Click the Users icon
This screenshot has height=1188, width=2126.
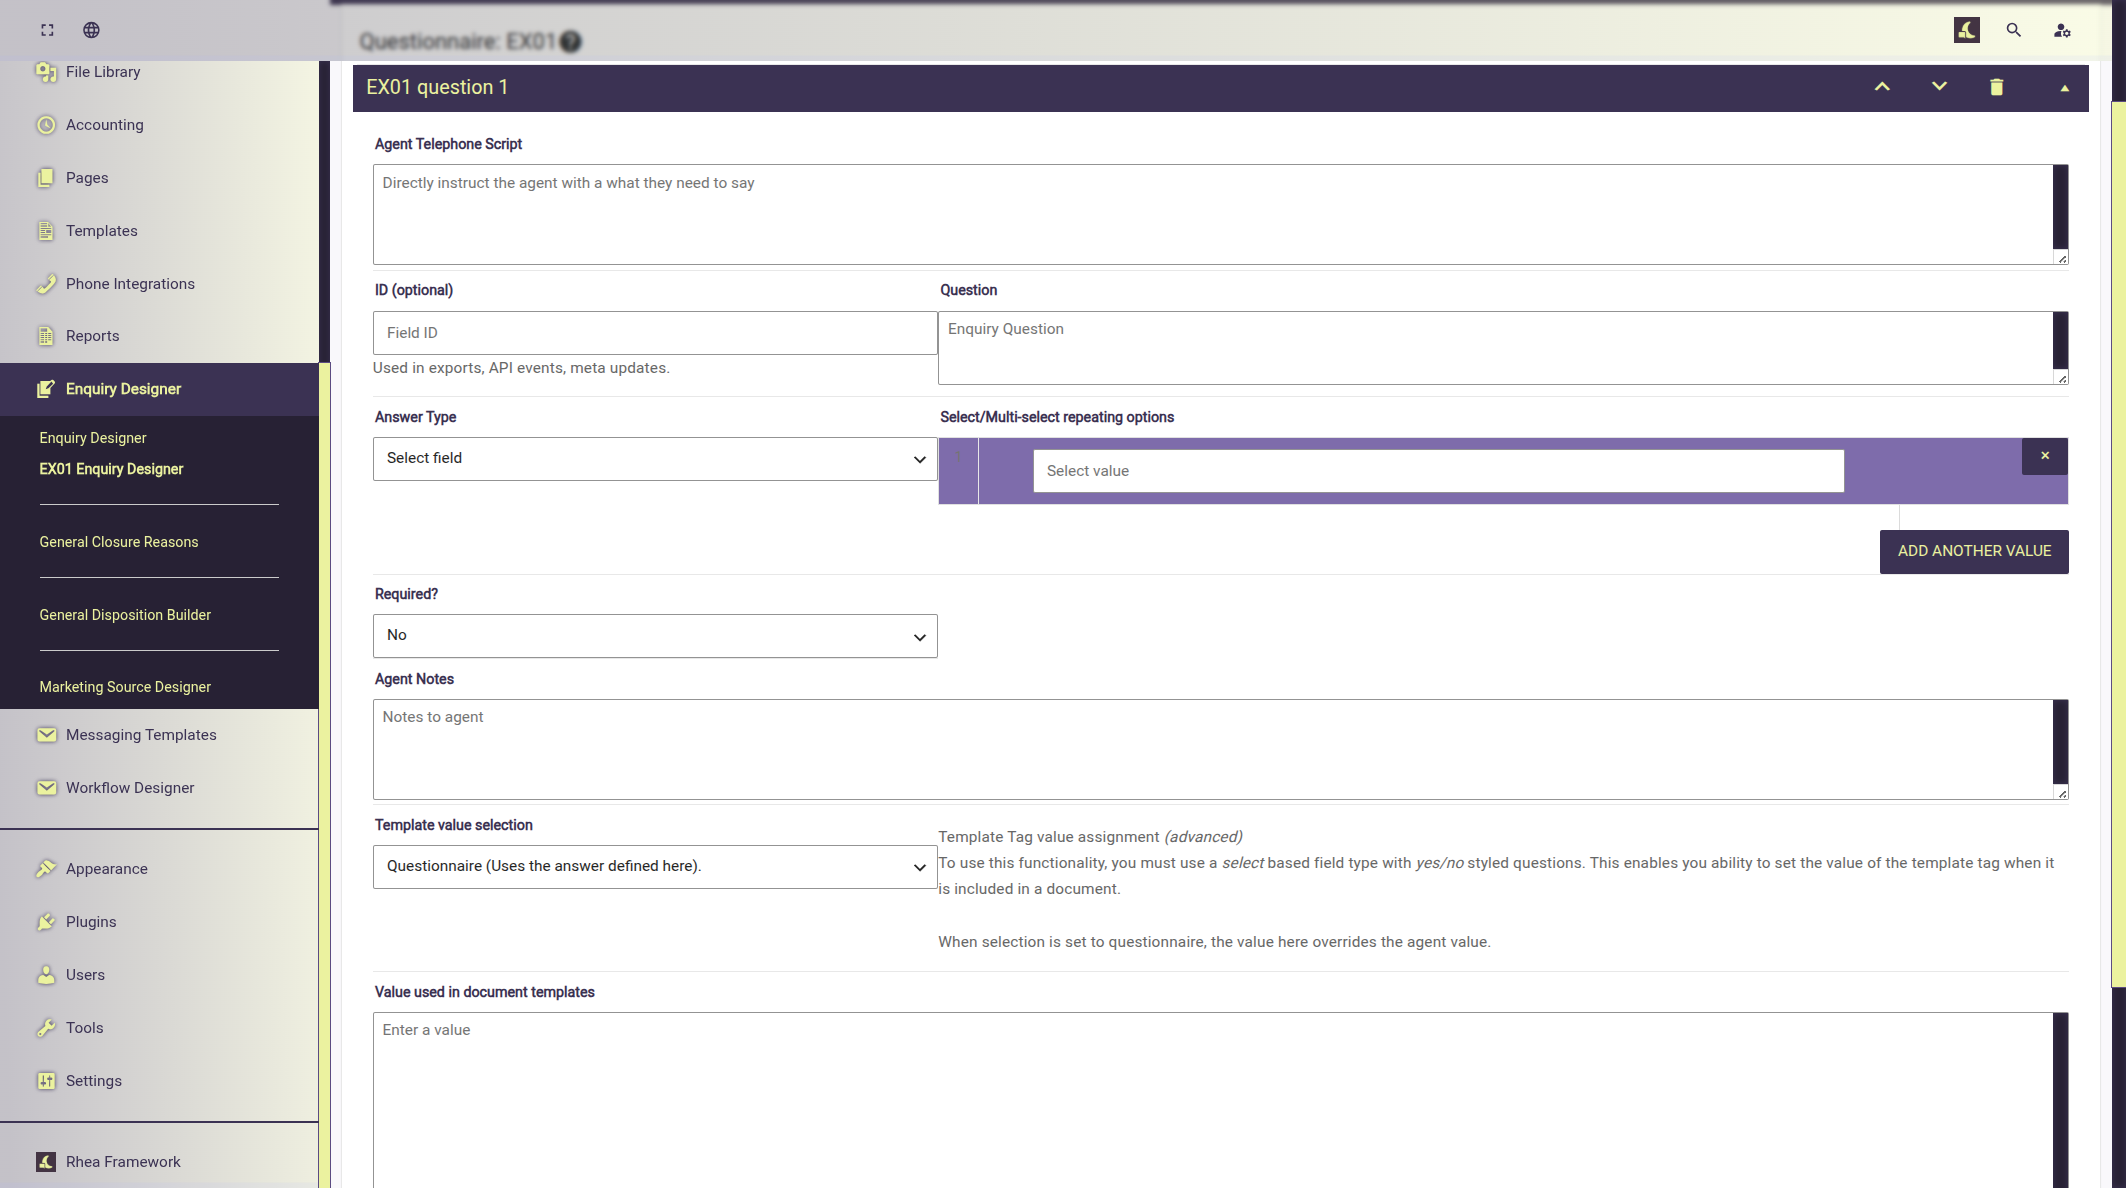tap(46, 975)
